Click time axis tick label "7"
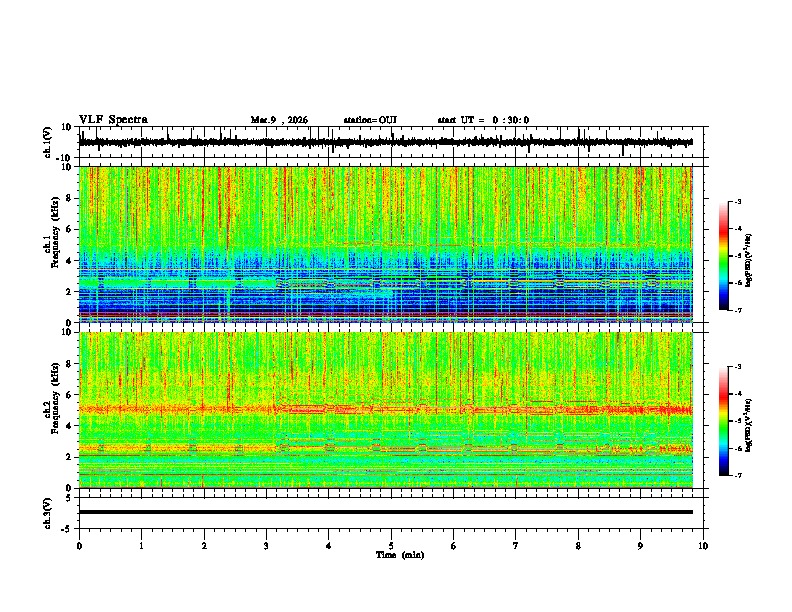 point(516,546)
